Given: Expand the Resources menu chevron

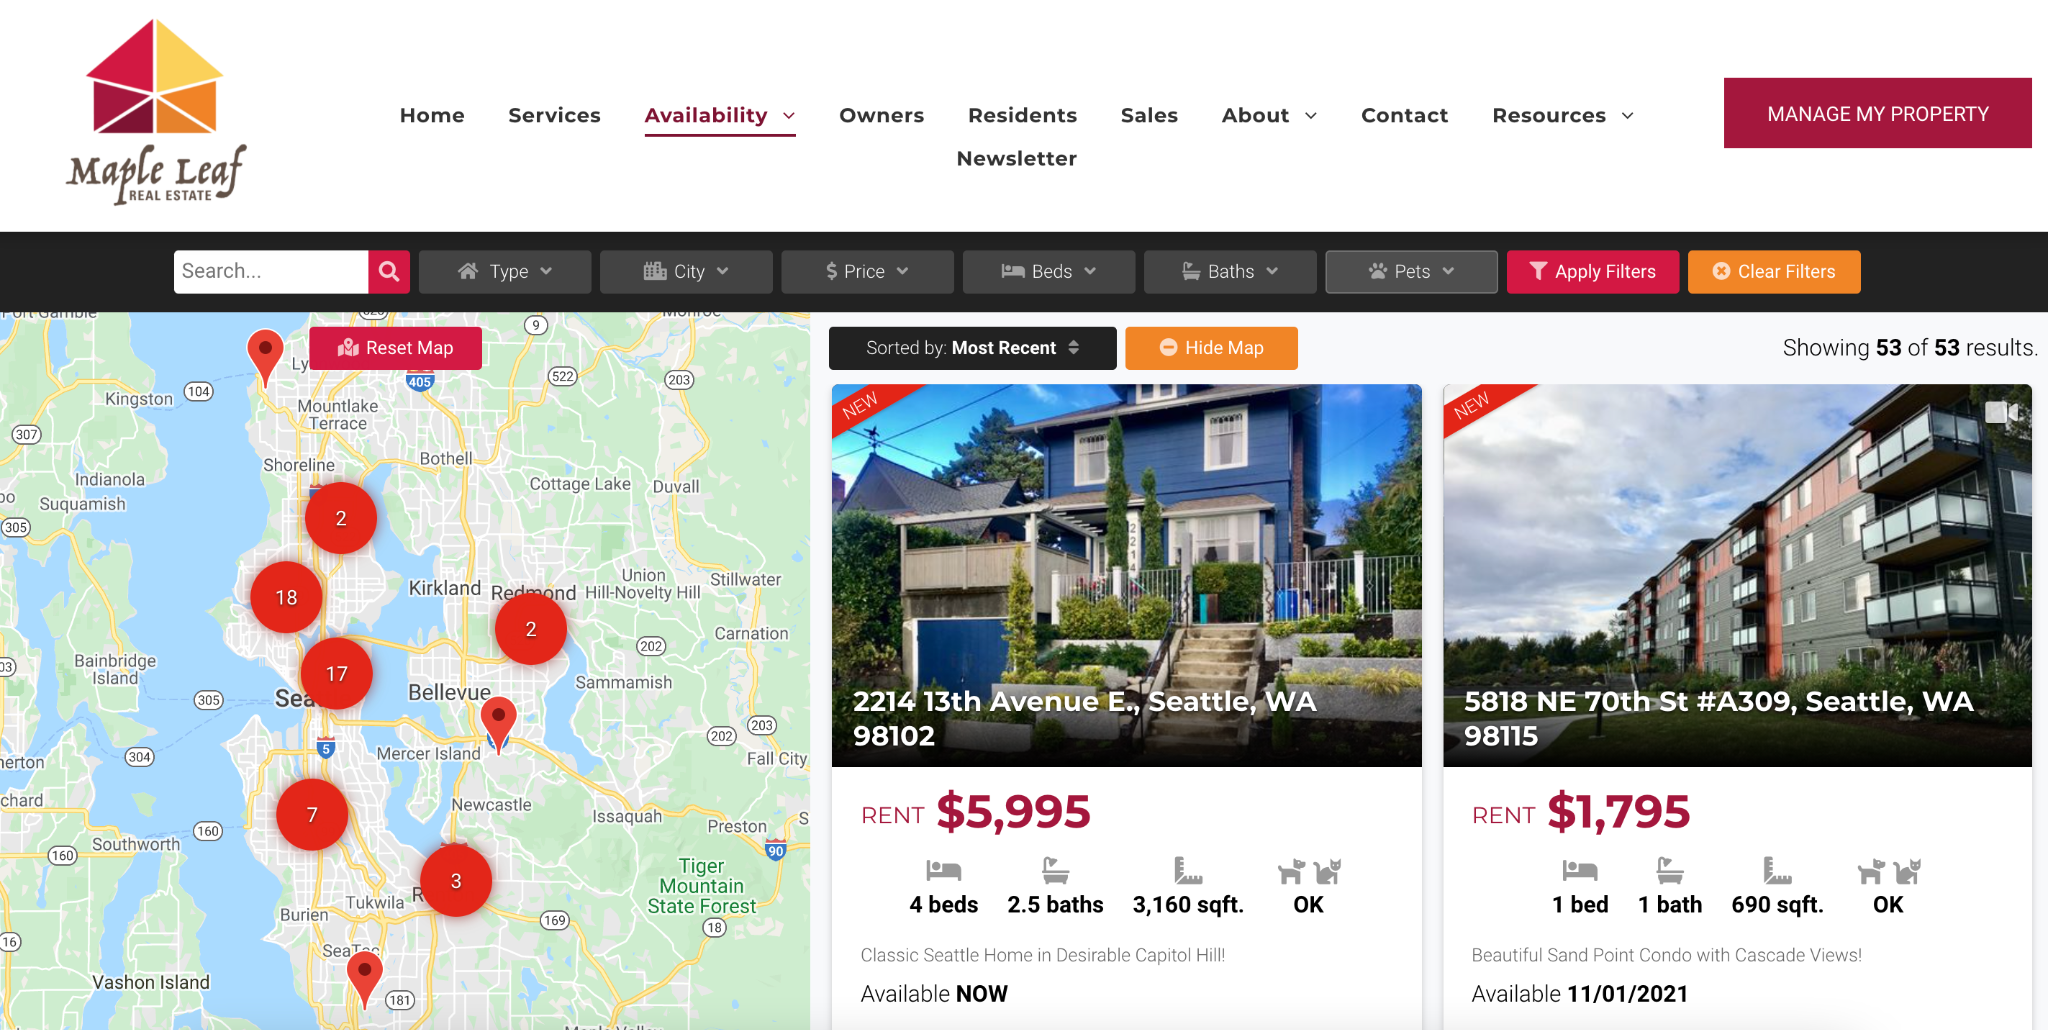Looking at the screenshot, I should pyautogui.click(x=1628, y=116).
